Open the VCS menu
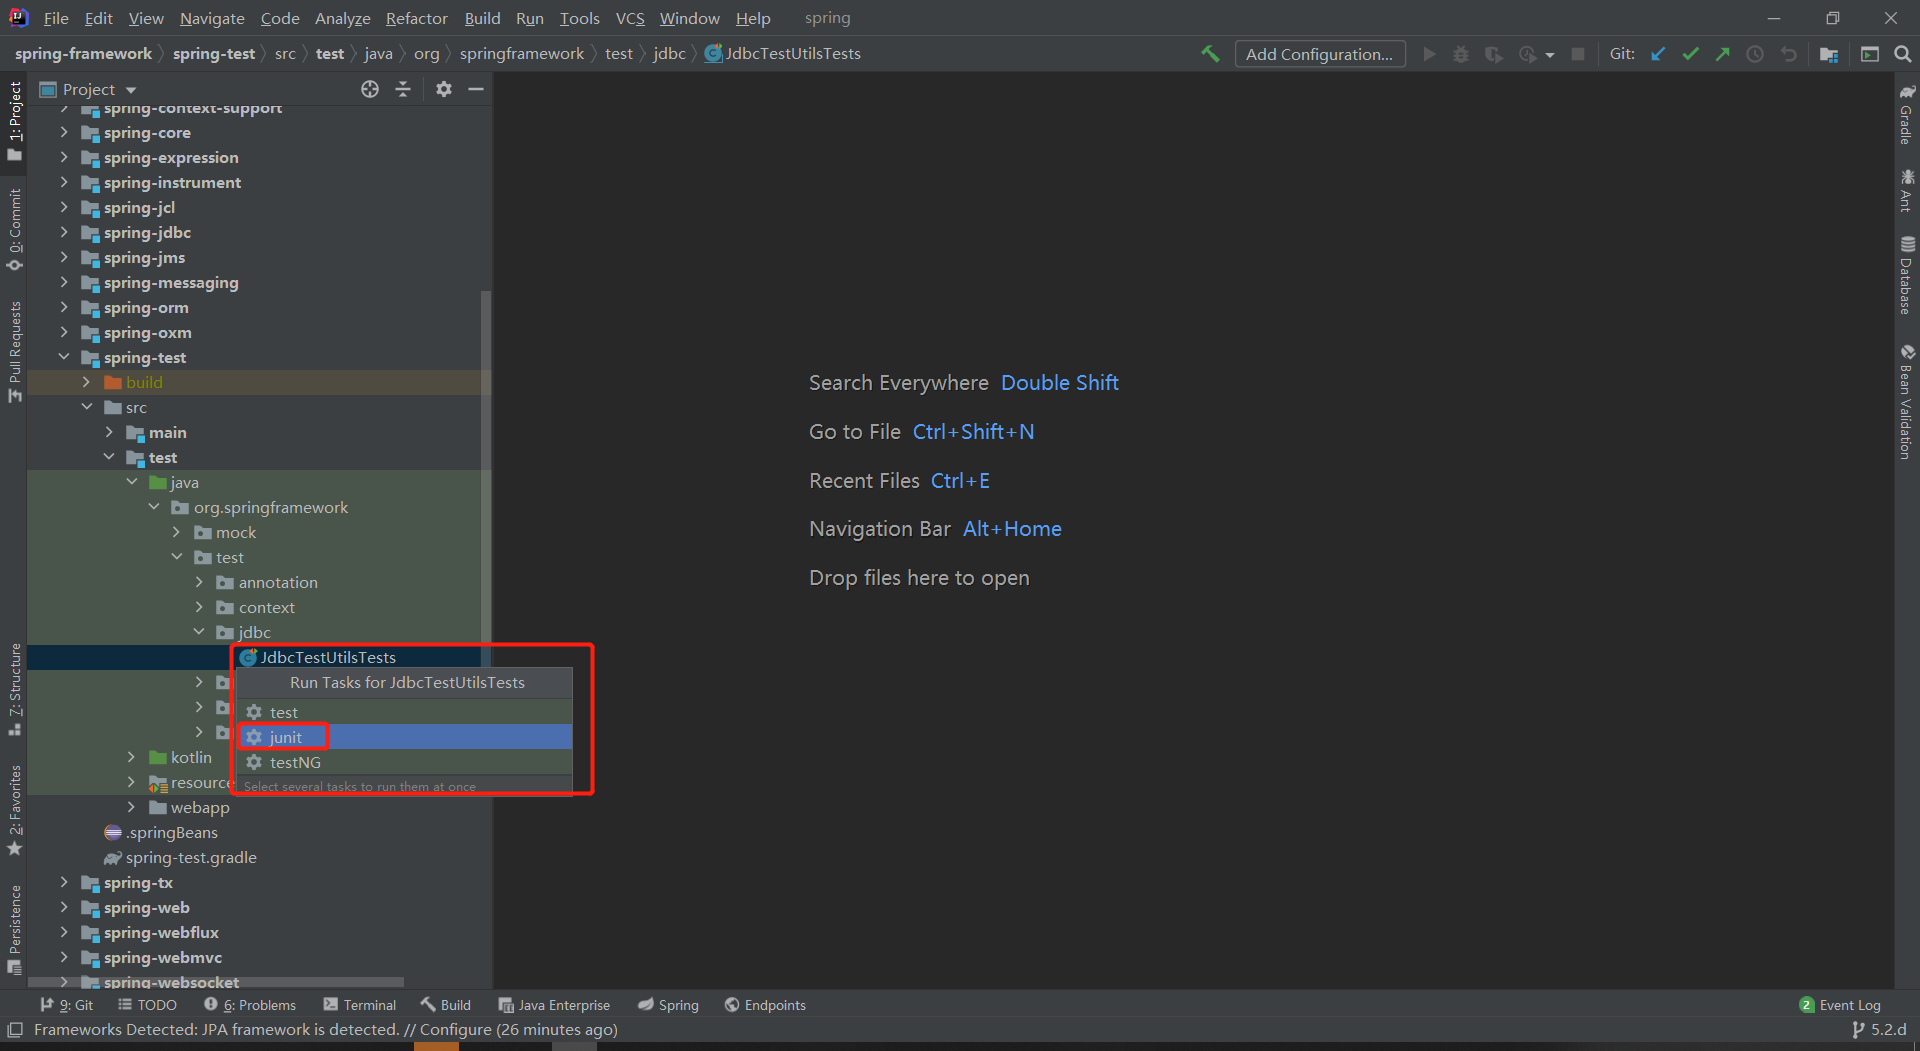The height and width of the screenshot is (1051, 1920). 630,18
